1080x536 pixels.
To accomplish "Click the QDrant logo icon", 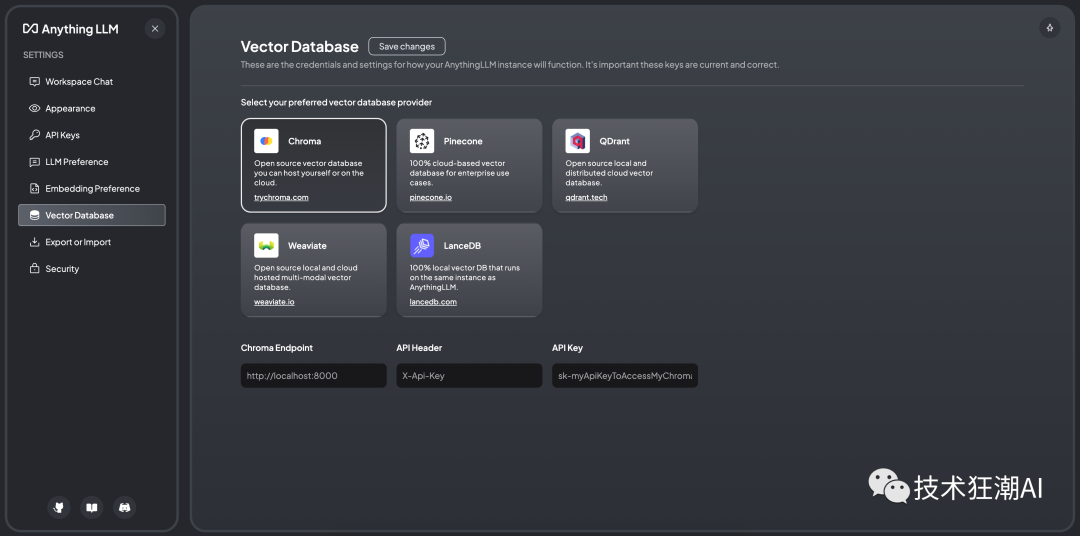I will 577,141.
